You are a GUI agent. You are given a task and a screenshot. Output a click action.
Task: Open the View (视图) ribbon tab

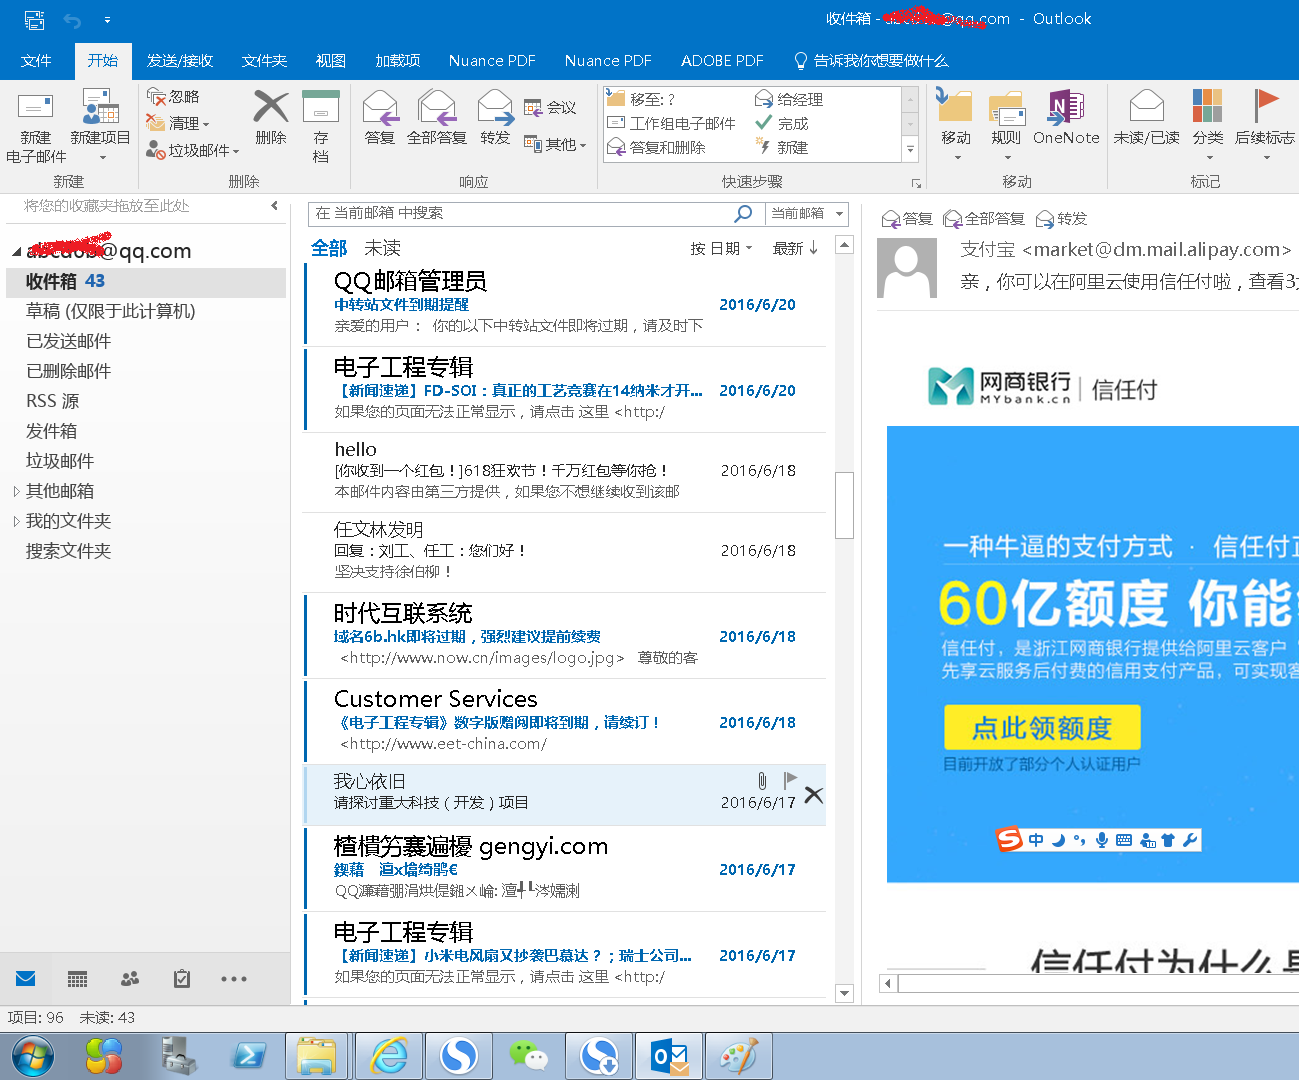coord(330,61)
